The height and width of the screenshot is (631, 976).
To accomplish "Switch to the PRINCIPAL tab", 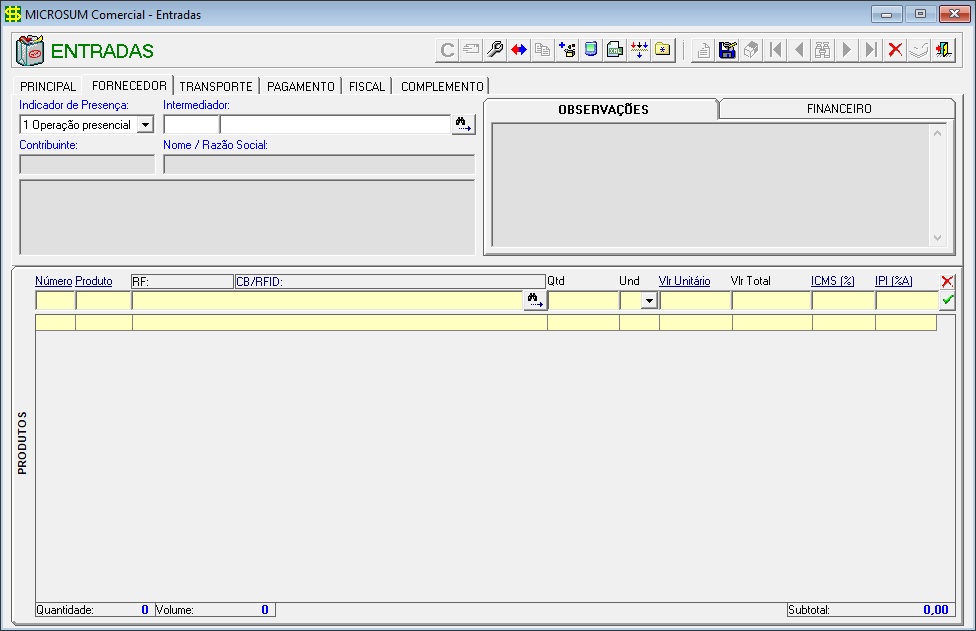I will (48, 87).
